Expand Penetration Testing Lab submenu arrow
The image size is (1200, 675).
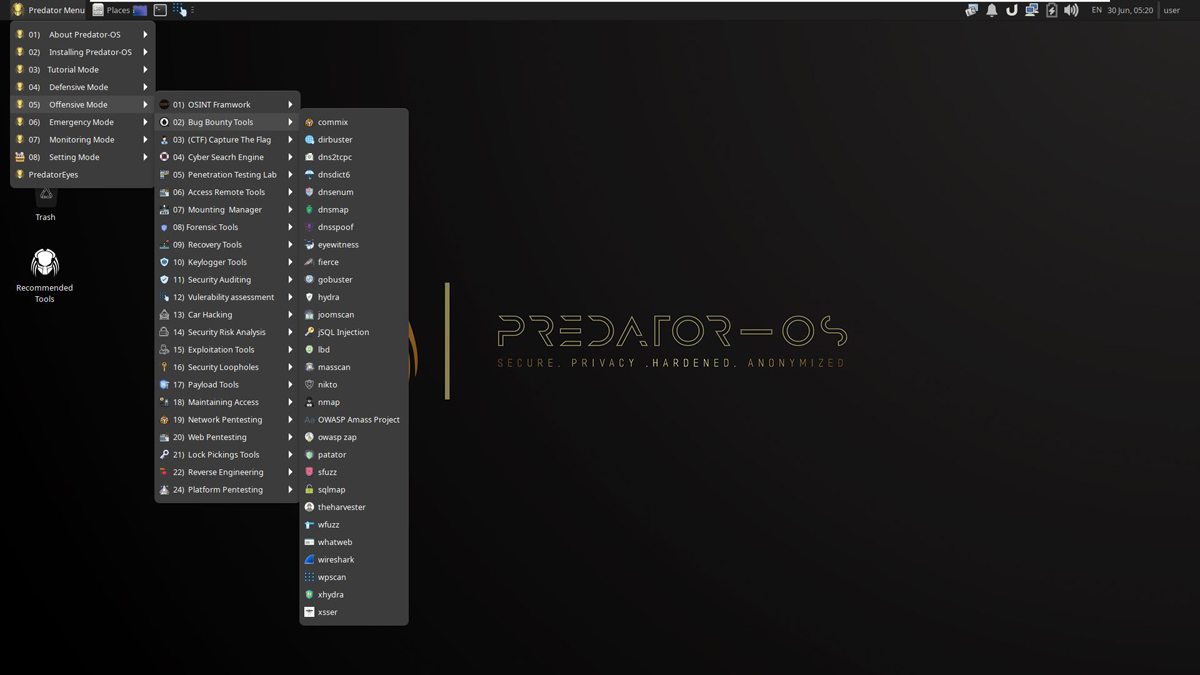pos(291,175)
